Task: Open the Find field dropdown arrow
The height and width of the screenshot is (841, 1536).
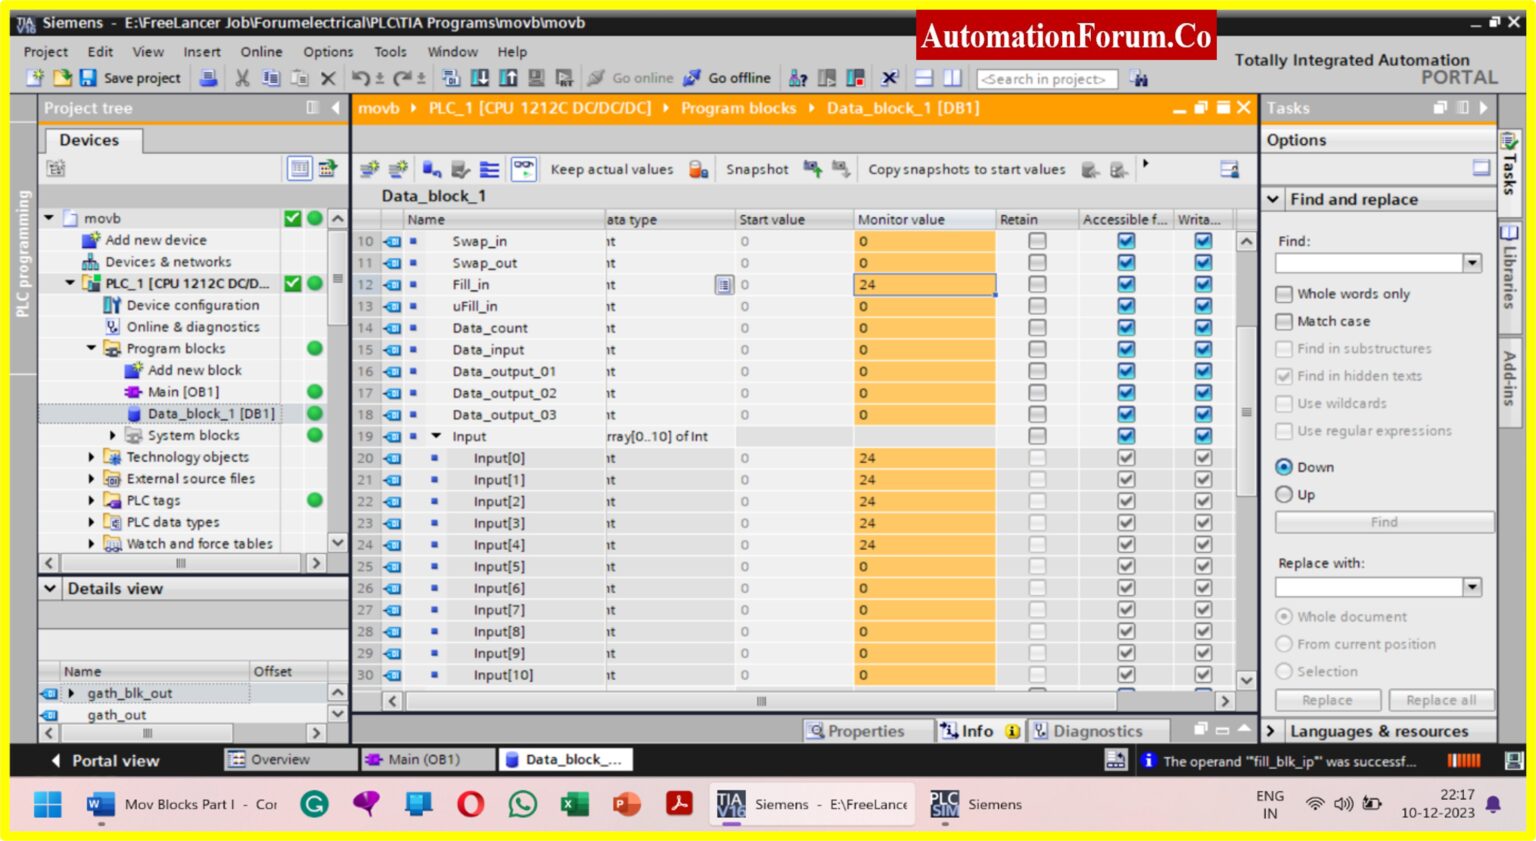Action: point(1470,263)
